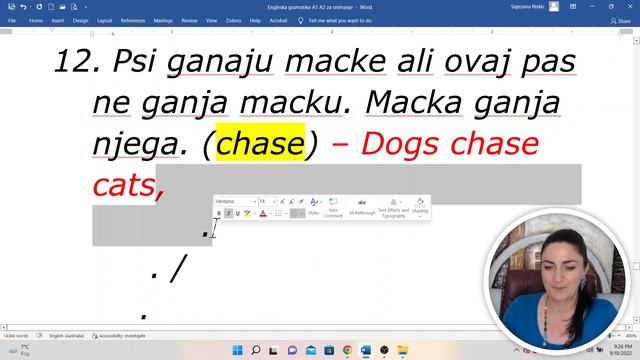Click the horizontal scrollbar below the document

316,327
